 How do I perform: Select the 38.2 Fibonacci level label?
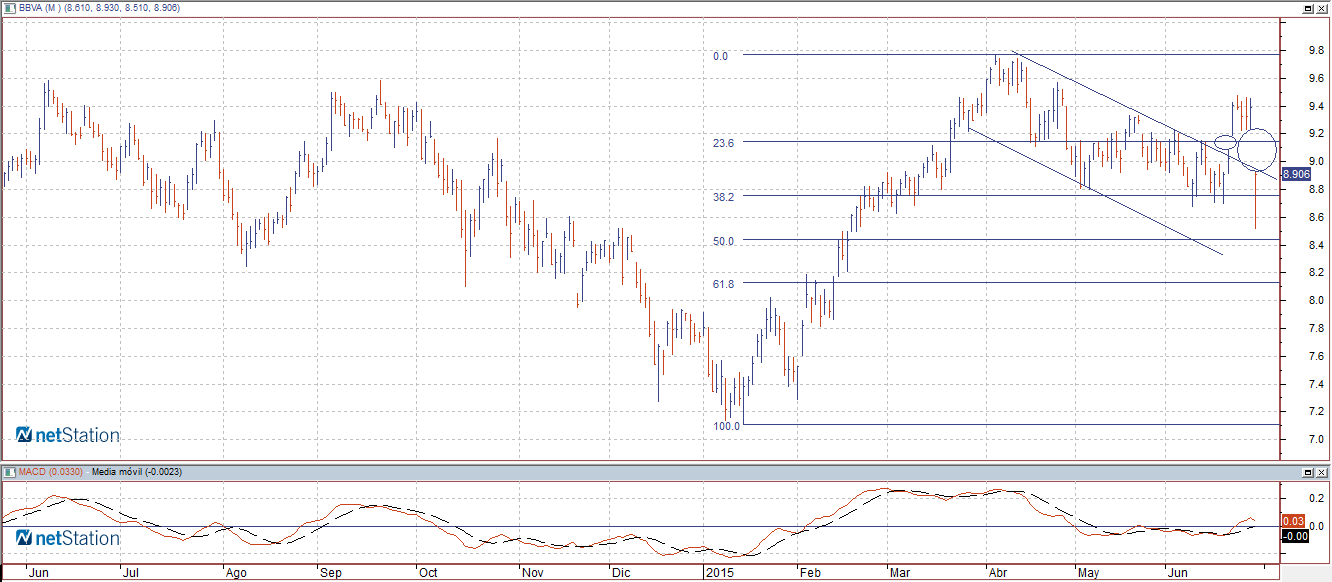point(723,197)
